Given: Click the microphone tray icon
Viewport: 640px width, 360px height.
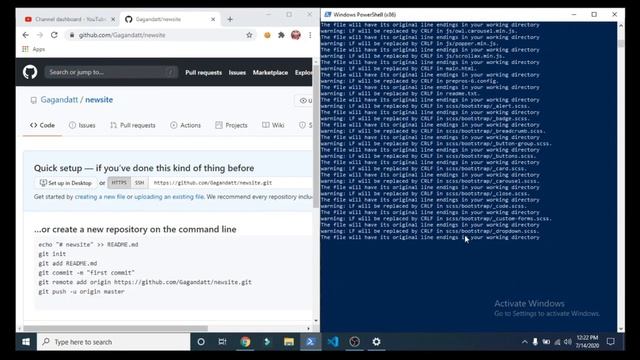Looking at the screenshot, I should tap(535, 342).
